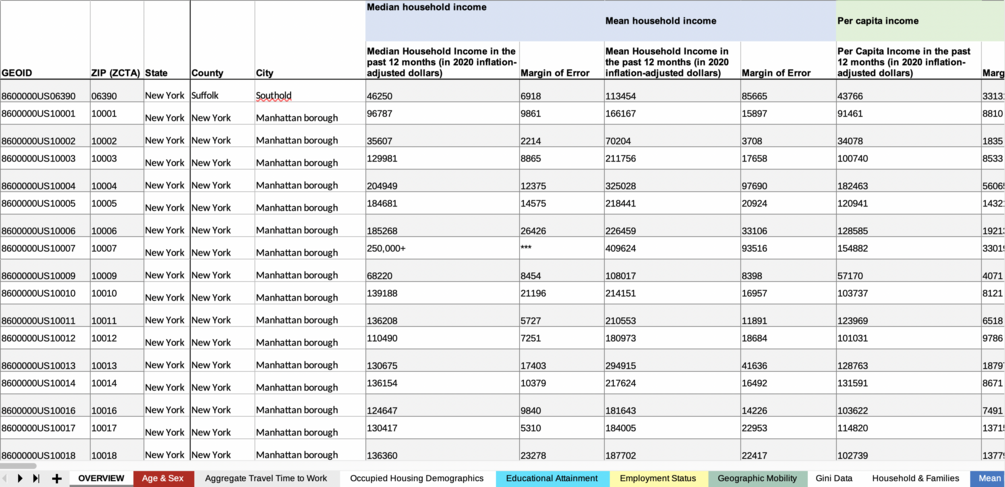The image size is (1005, 487).
Task: Click margin of error 14575
Action: coord(561,203)
